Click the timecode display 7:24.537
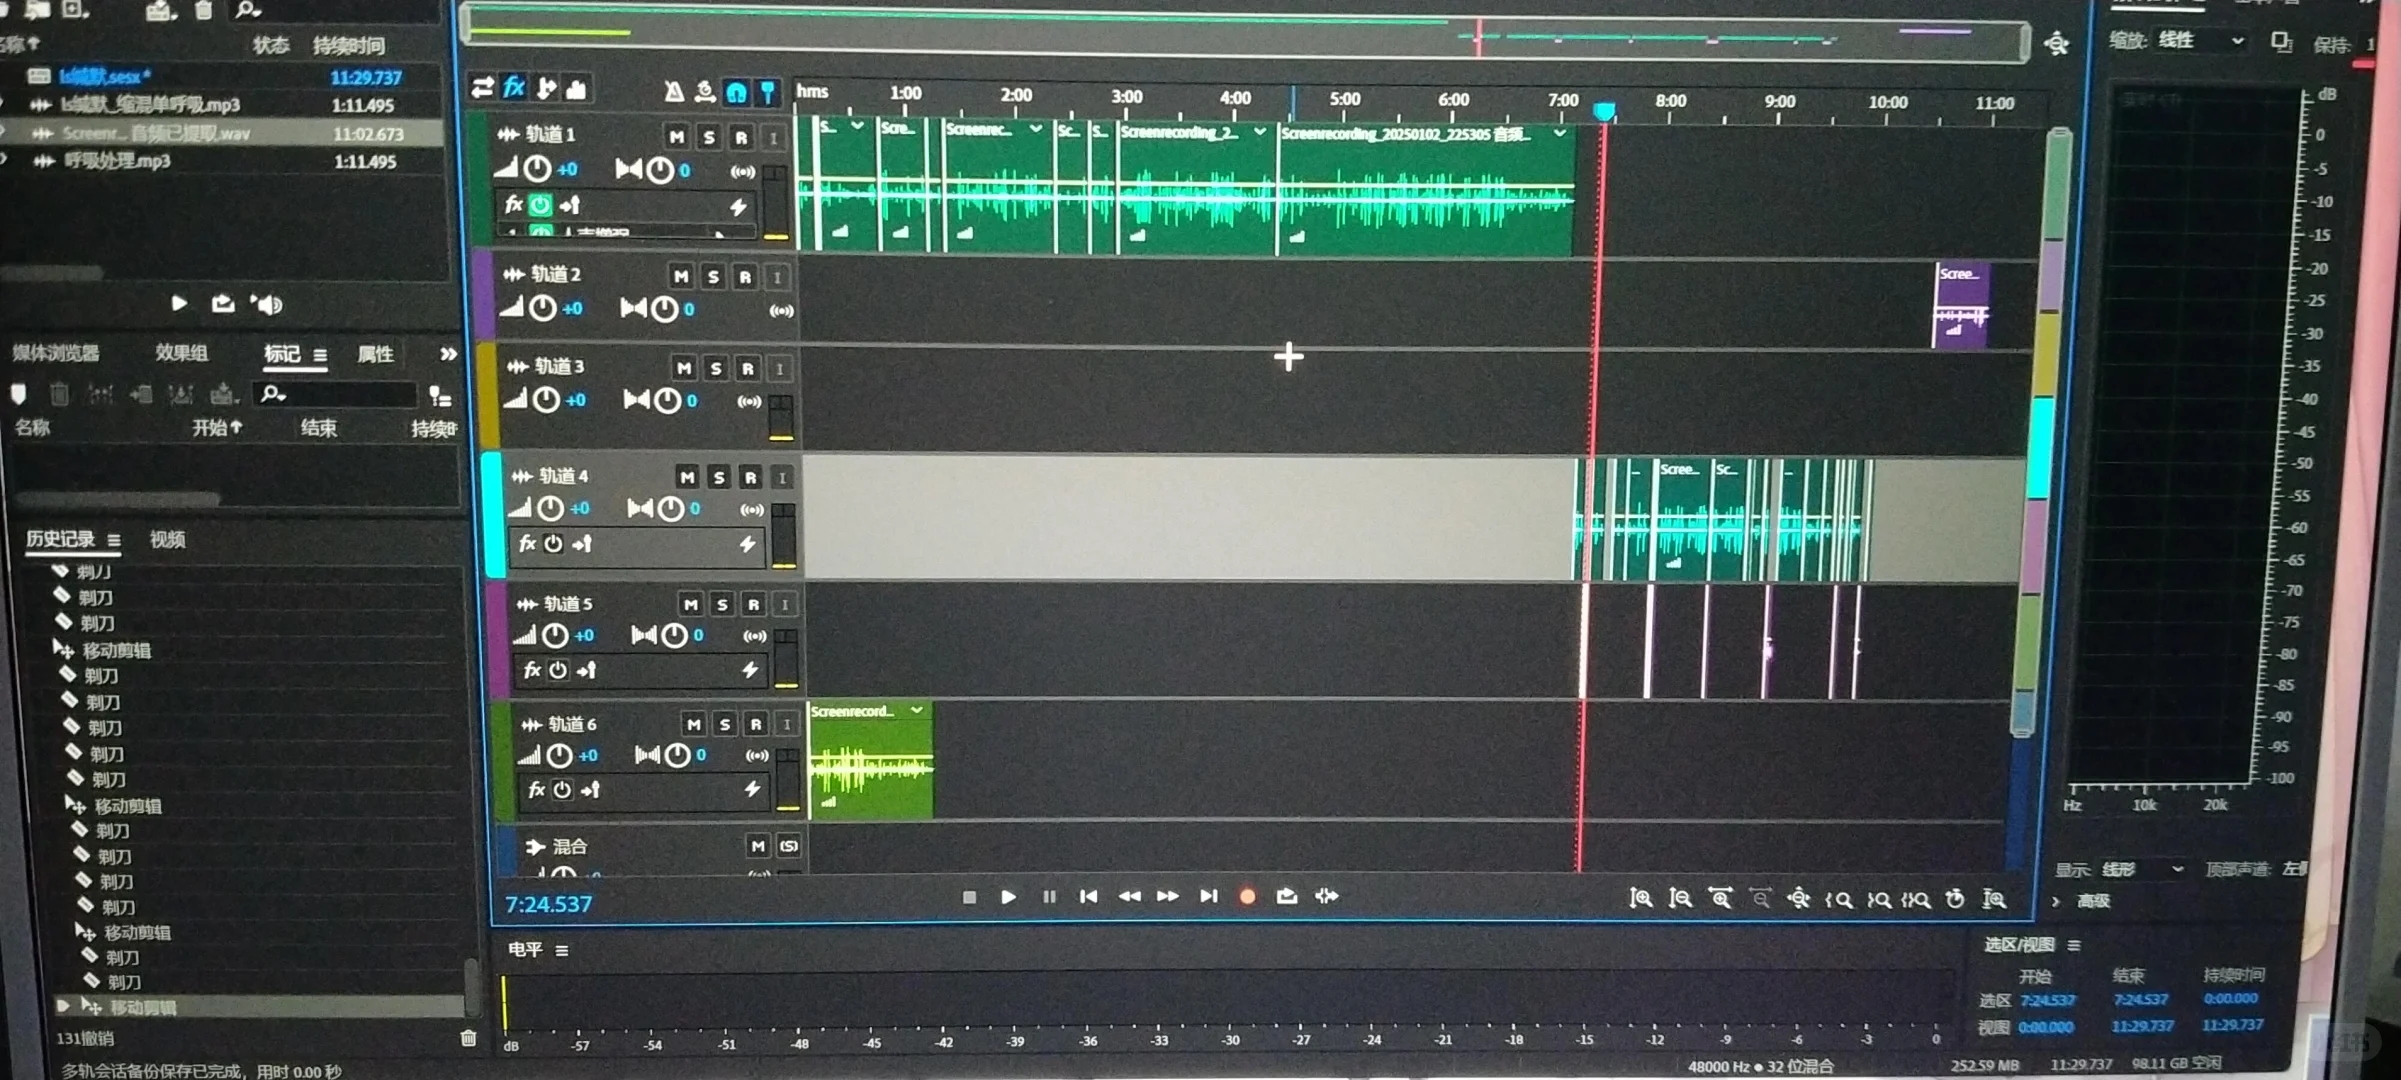Image resolution: width=2401 pixels, height=1080 pixels. point(548,905)
